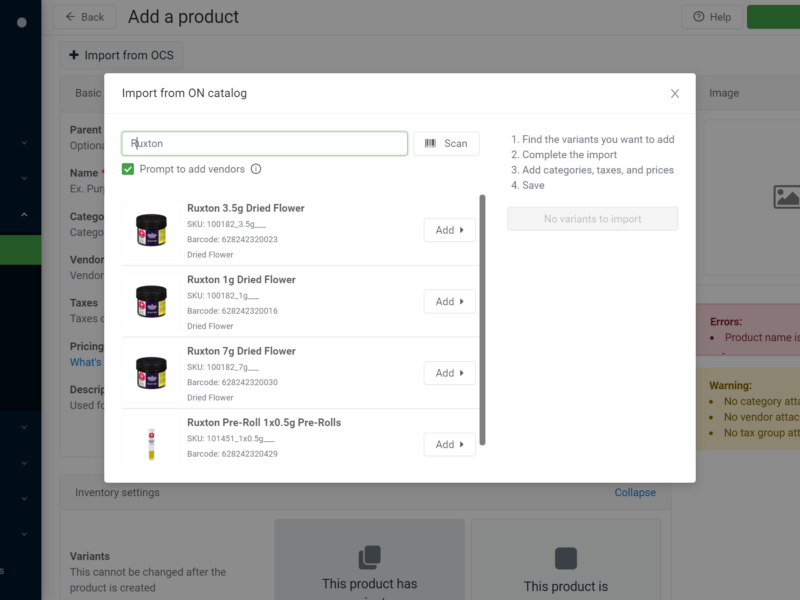800x600 pixels.
Task: Click Ruxton Pre-Roll 1x0.5g Pre-Rolls title
Action: [x=264, y=422]
